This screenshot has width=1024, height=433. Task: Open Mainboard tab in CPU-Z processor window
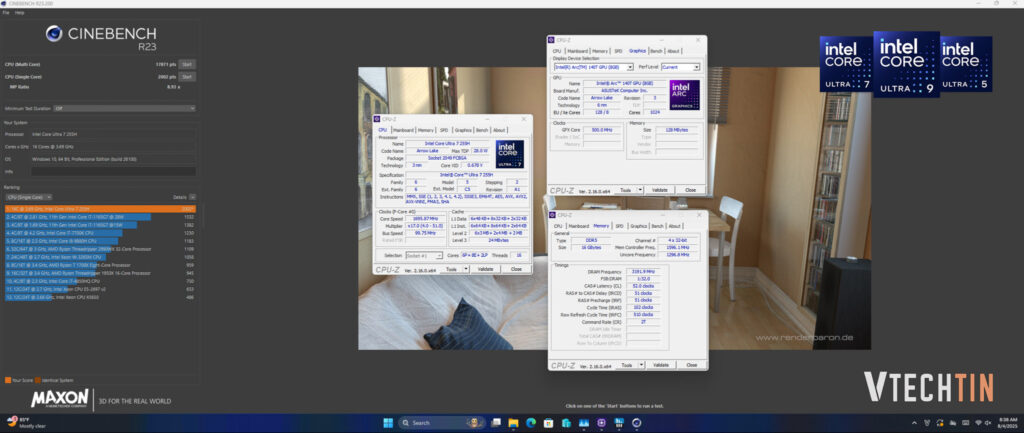click(x=403, y=130)
